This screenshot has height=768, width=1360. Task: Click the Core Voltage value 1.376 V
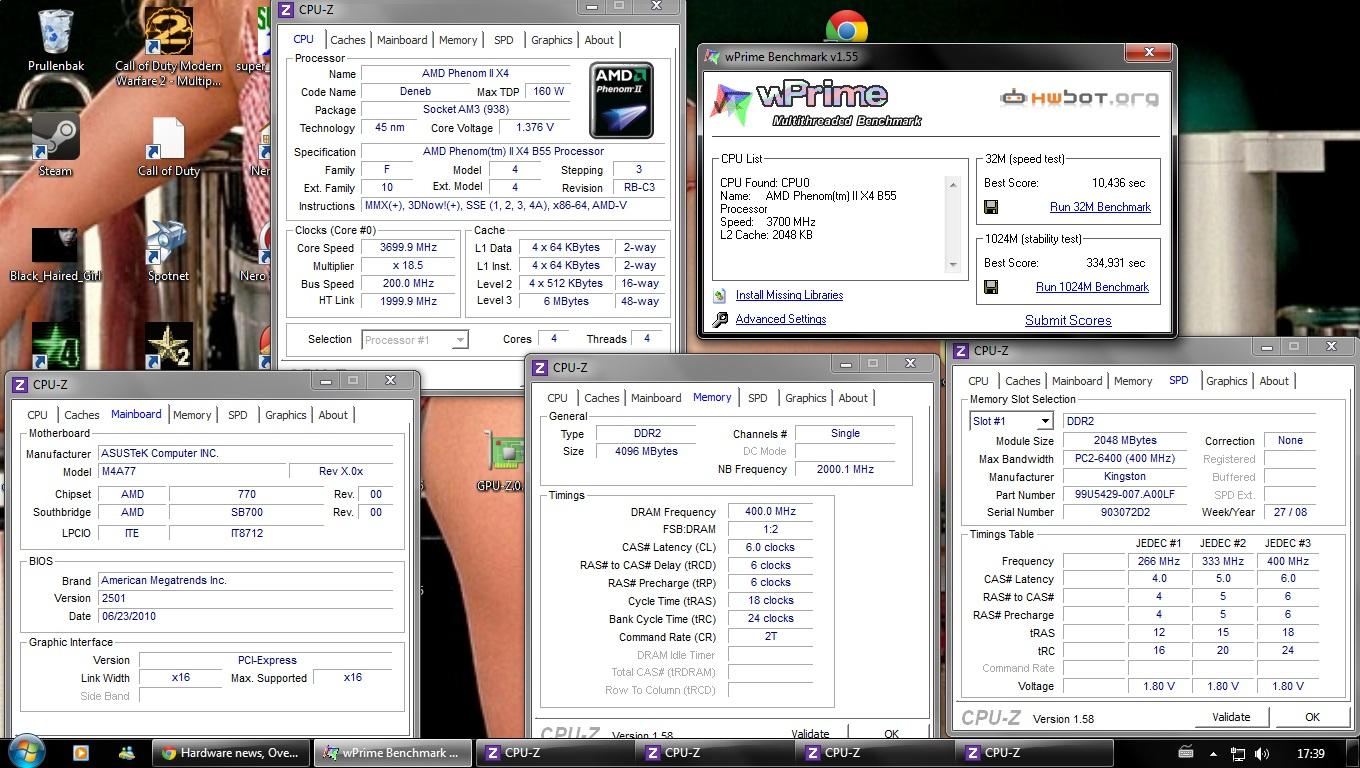(534, 128)
